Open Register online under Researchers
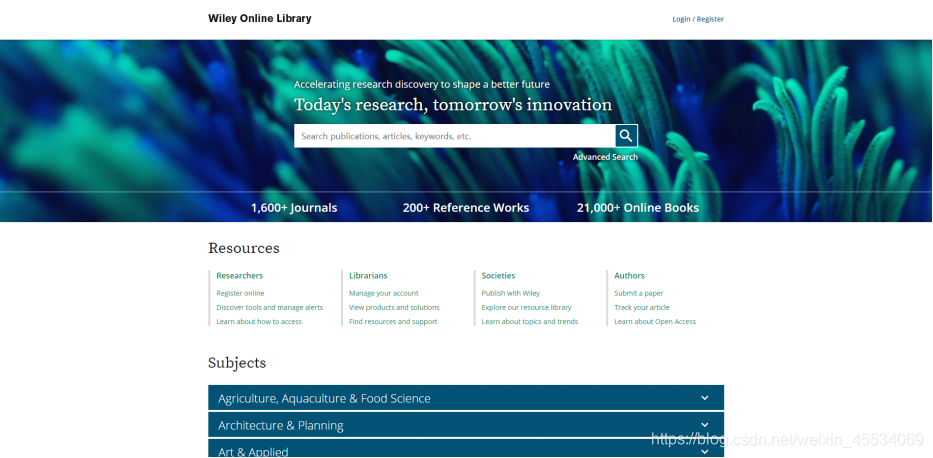This screenshot has width=933, height=458. [240, 293]
